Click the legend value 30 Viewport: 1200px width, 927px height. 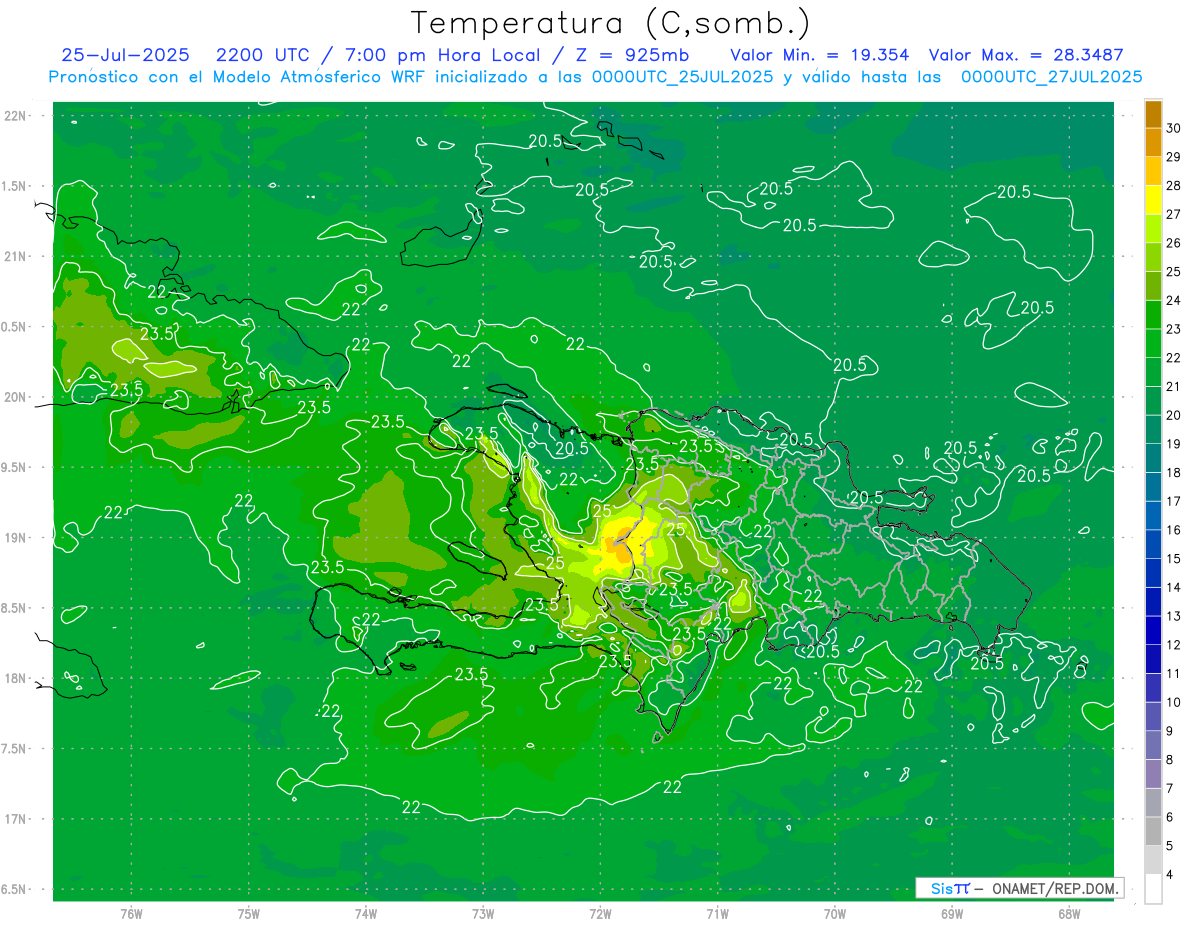point(1174,128)
